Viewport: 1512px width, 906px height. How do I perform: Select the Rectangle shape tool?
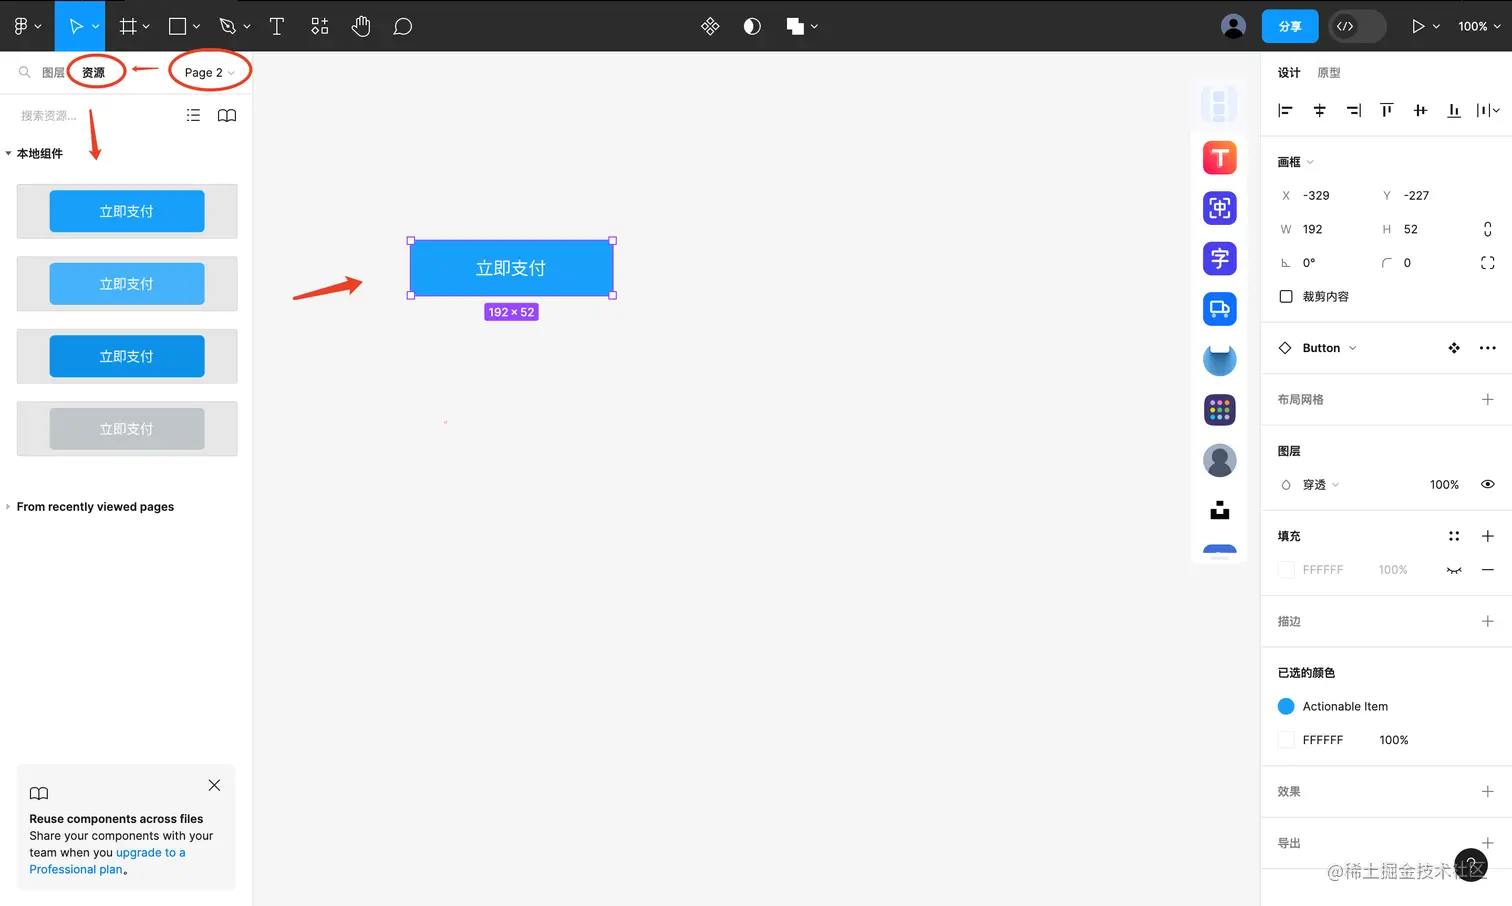pyautogui.click(x=178, y=27)
